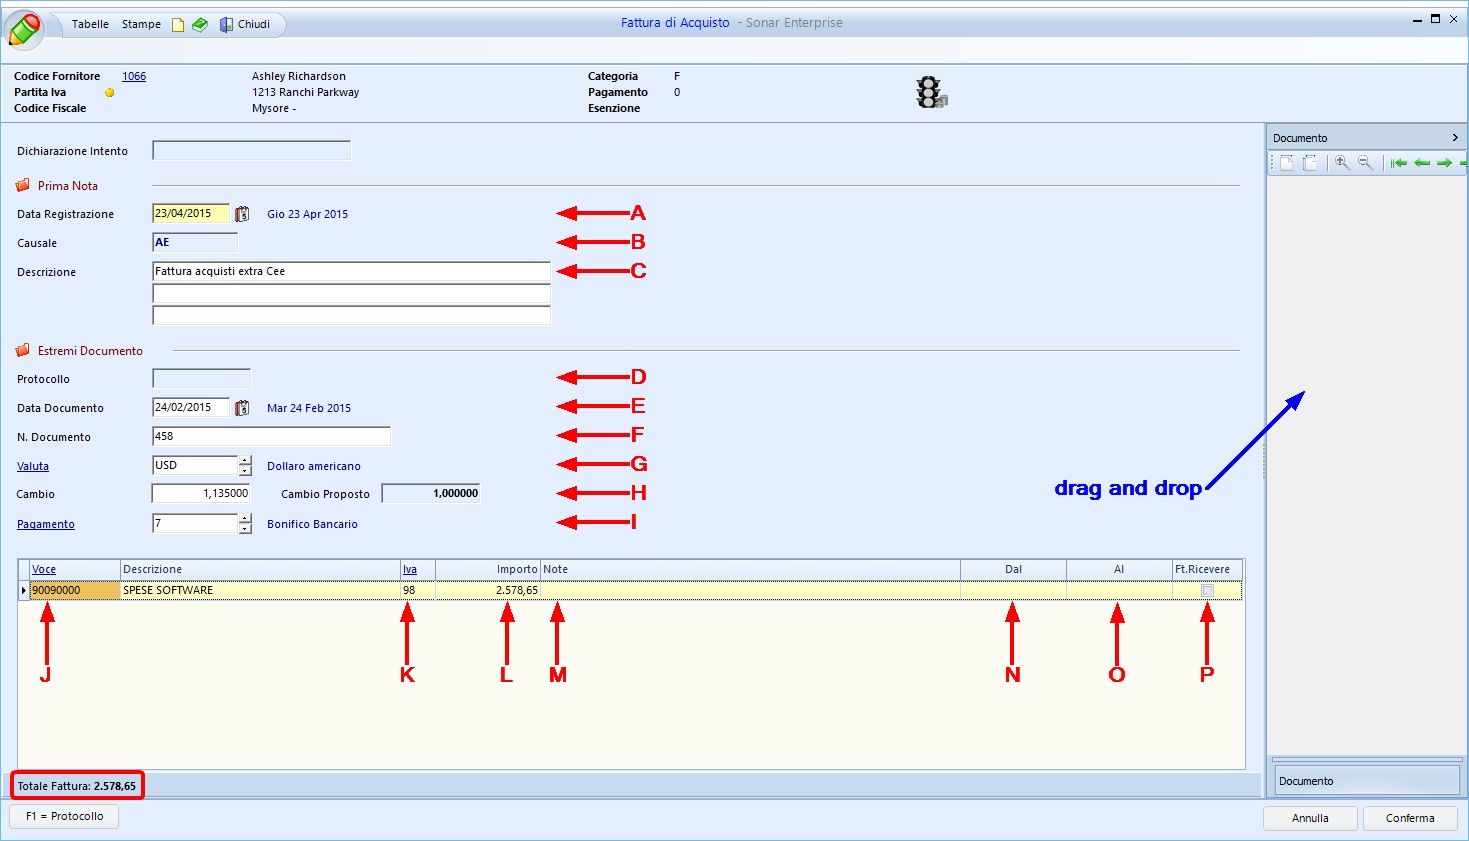Click the N. Documento input field

tap(271, 436)
